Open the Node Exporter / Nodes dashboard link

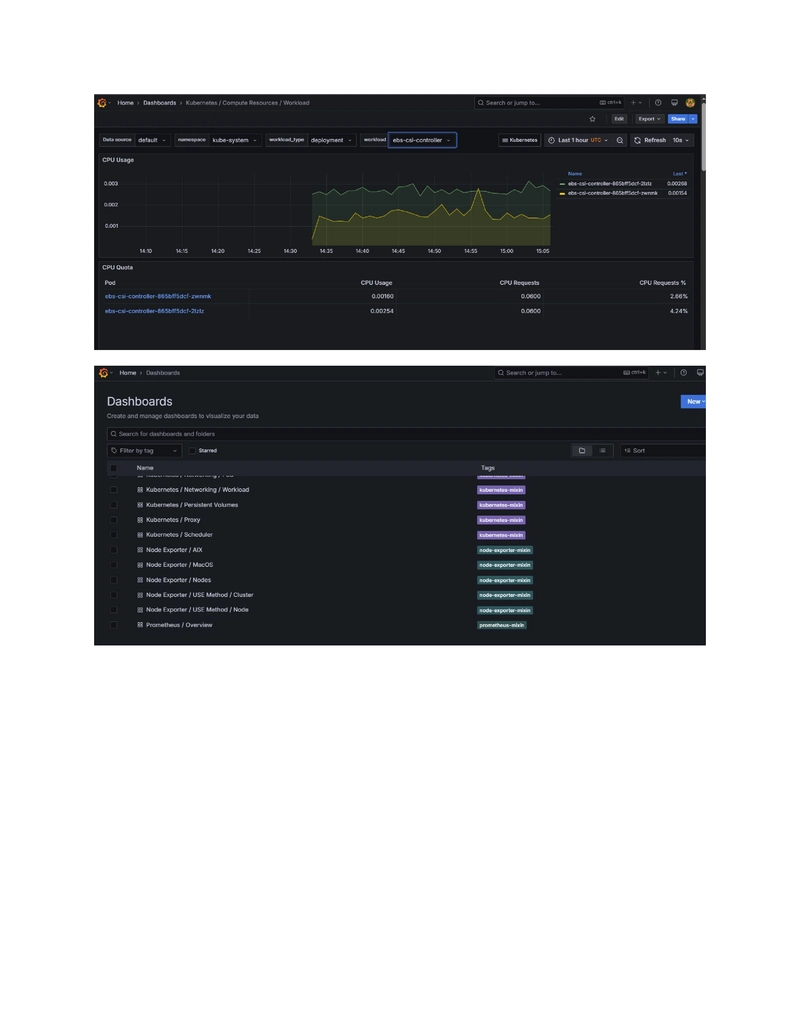[x=178, y=580]
